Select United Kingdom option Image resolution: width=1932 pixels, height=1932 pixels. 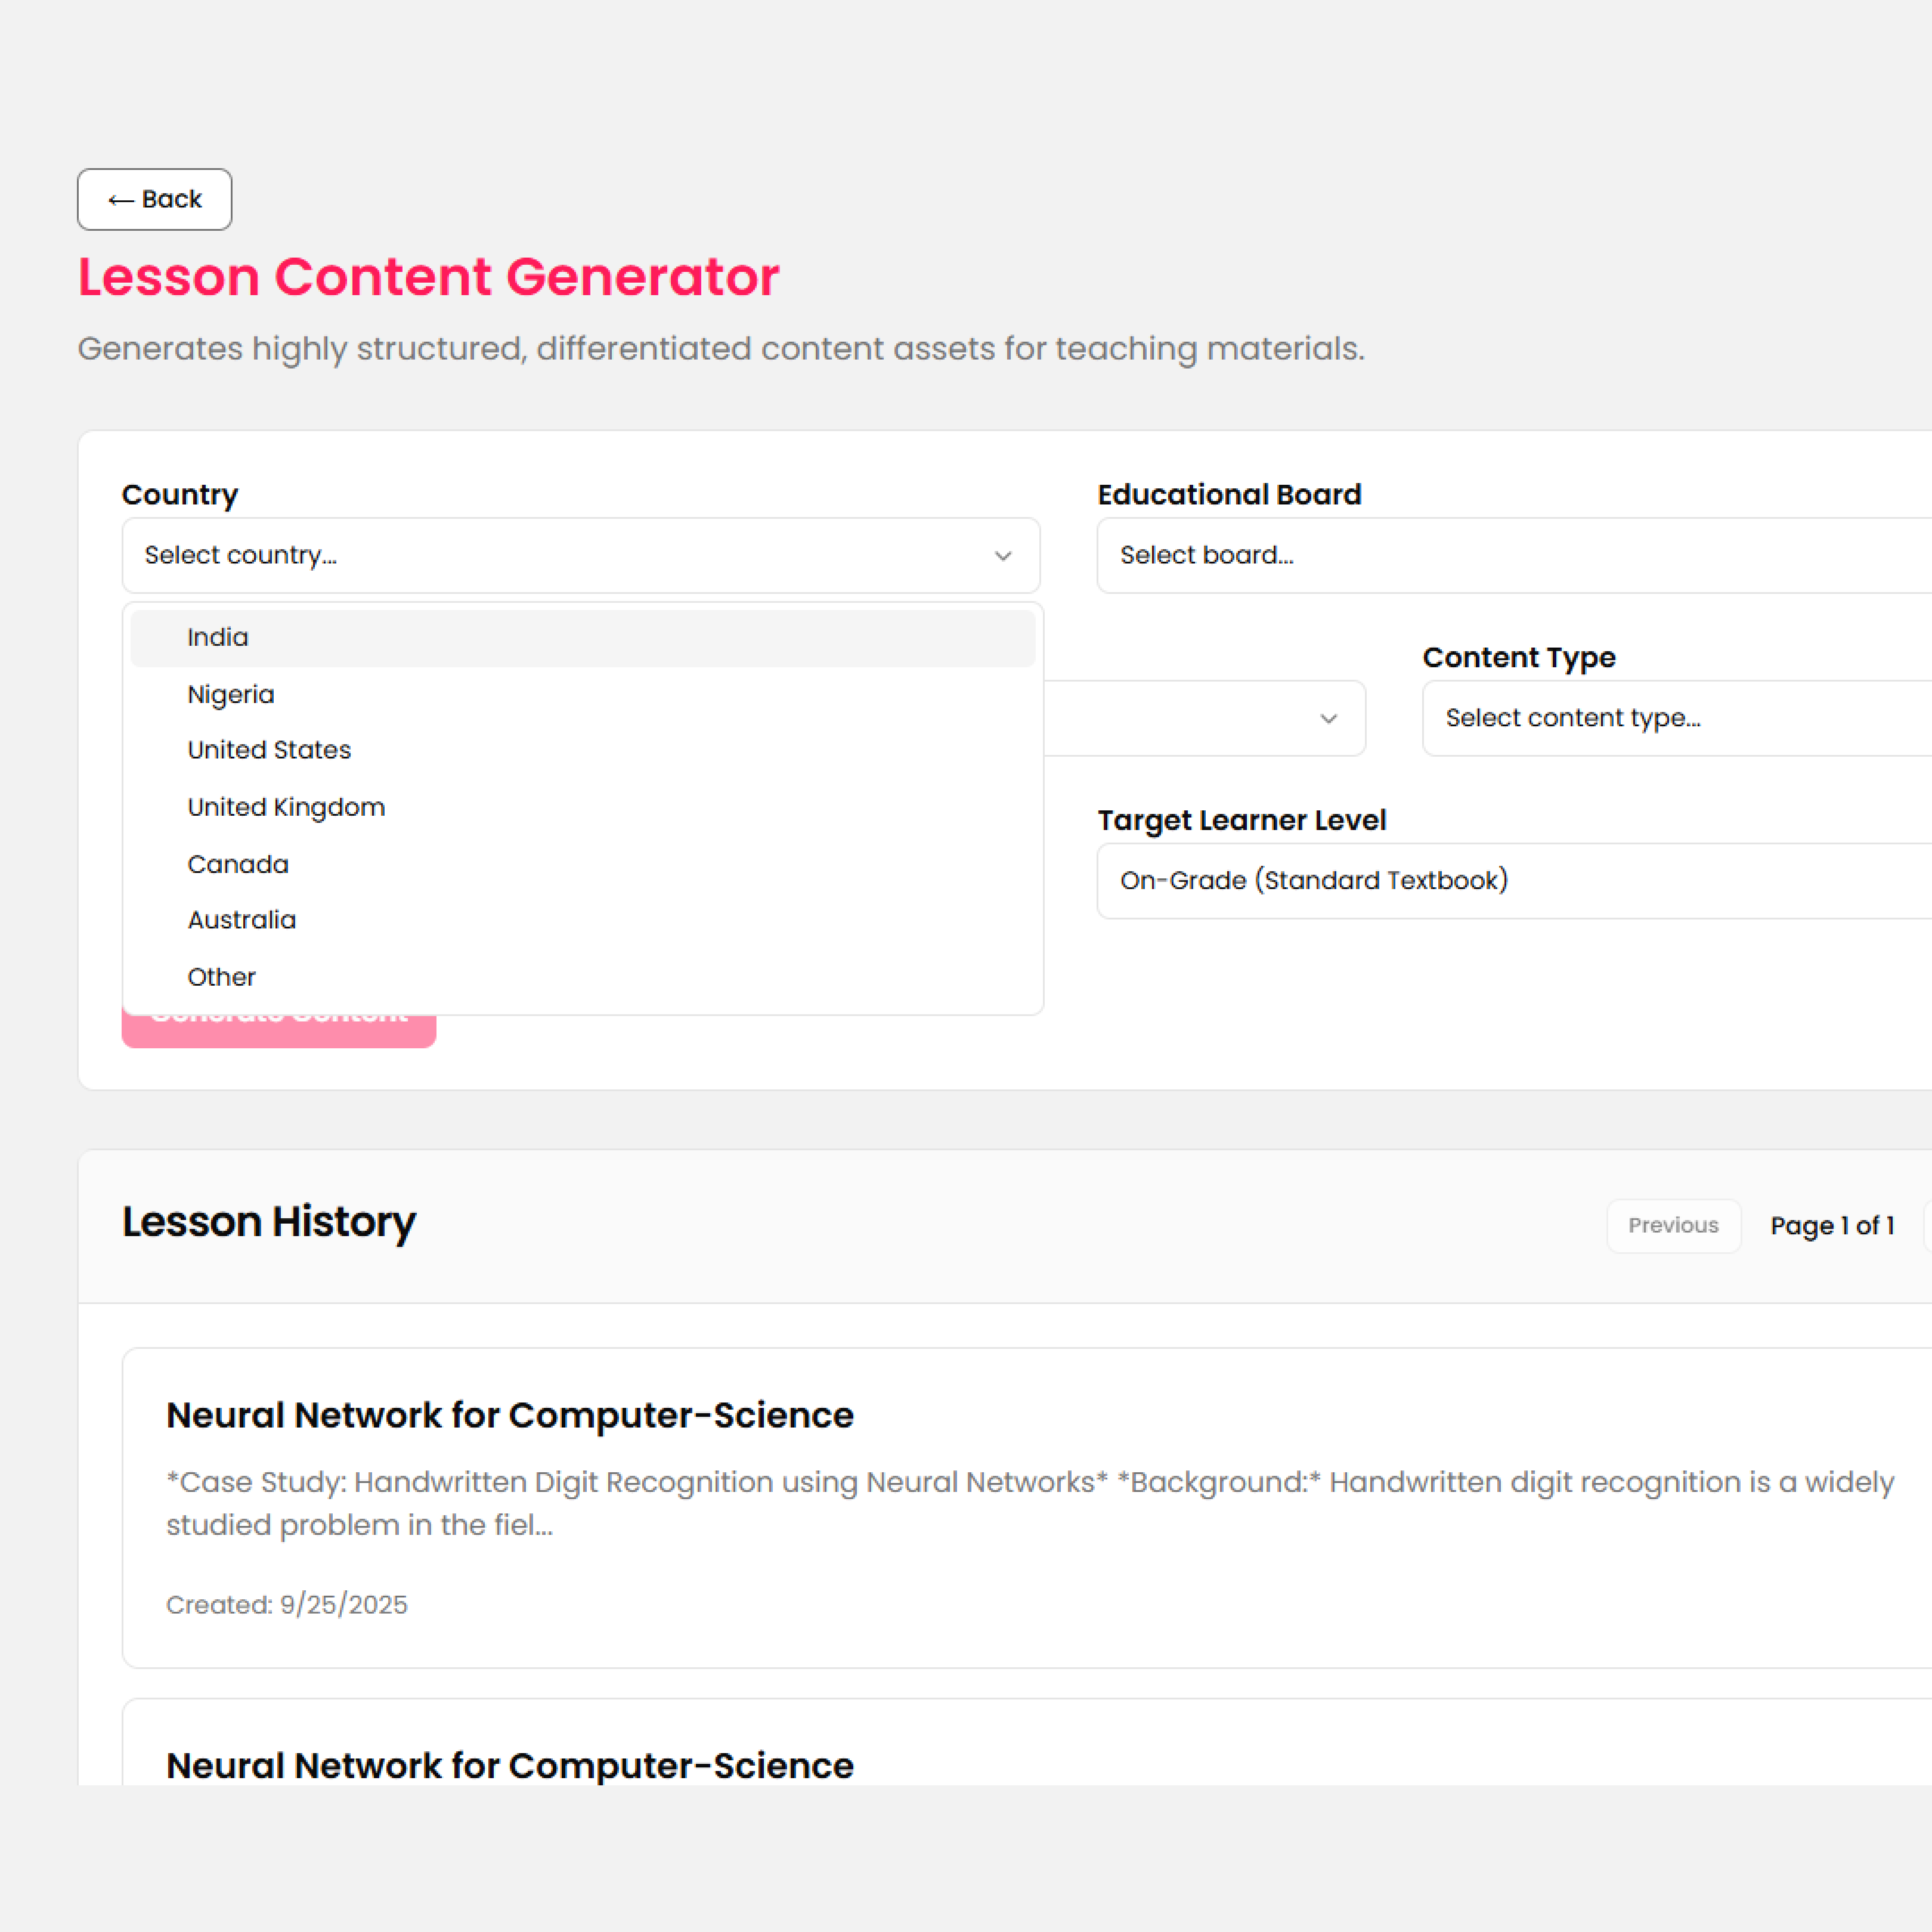[286, 807]
